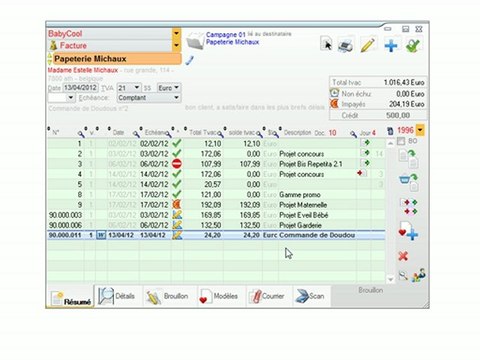Select the Projet Garderie row
The width and height of the screenshot is (480, 360).
216,225
